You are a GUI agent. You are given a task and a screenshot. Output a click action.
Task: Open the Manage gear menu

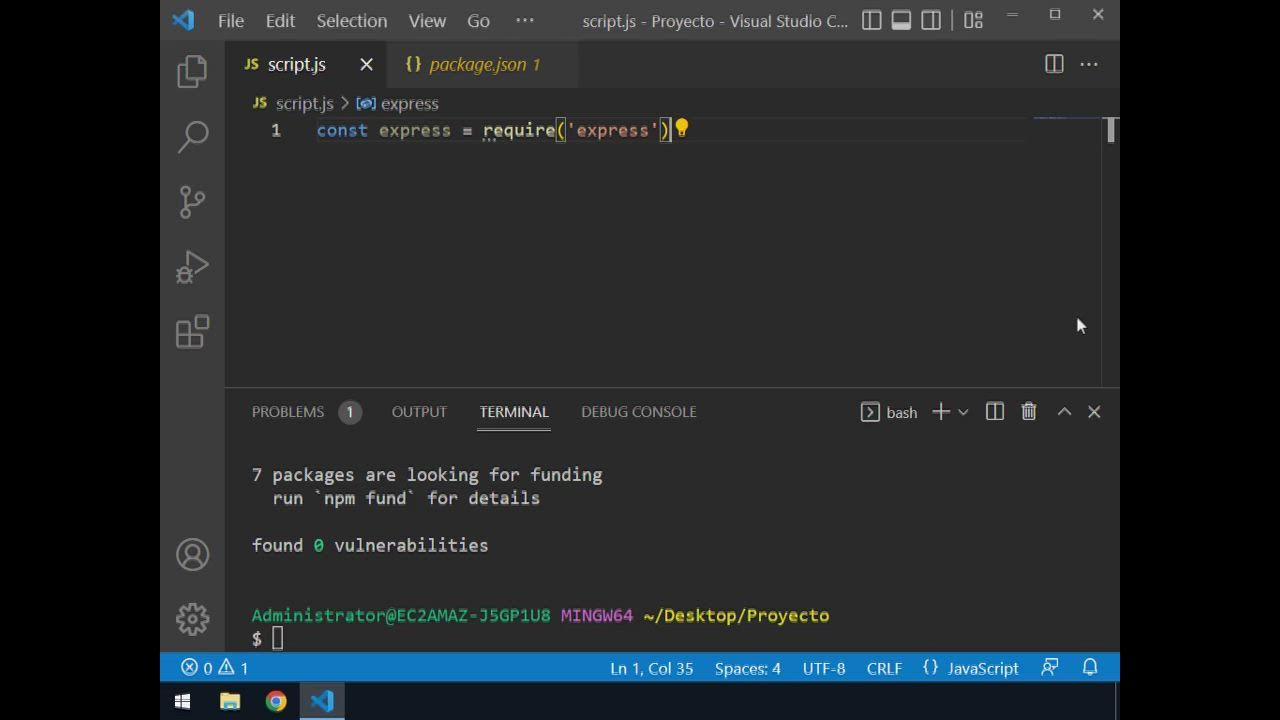tap(192, 619)
